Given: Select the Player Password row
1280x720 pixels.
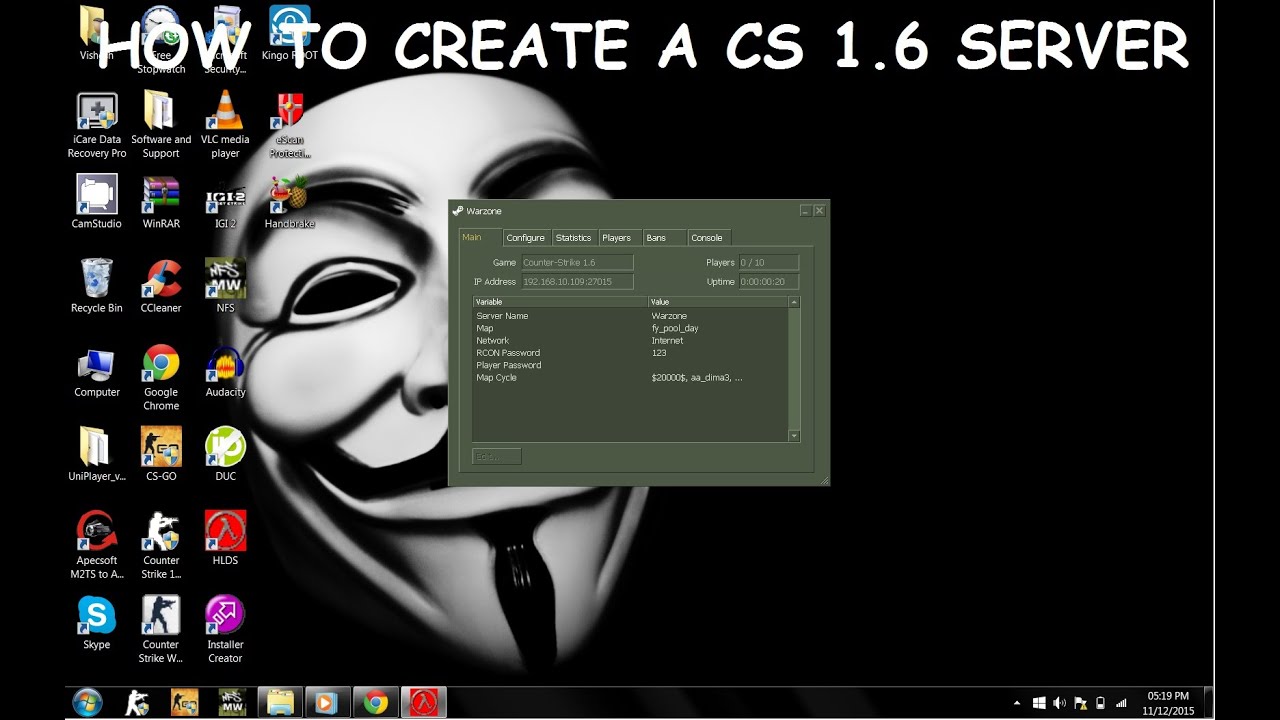Looking at the screenshot, I should (630, 365).
